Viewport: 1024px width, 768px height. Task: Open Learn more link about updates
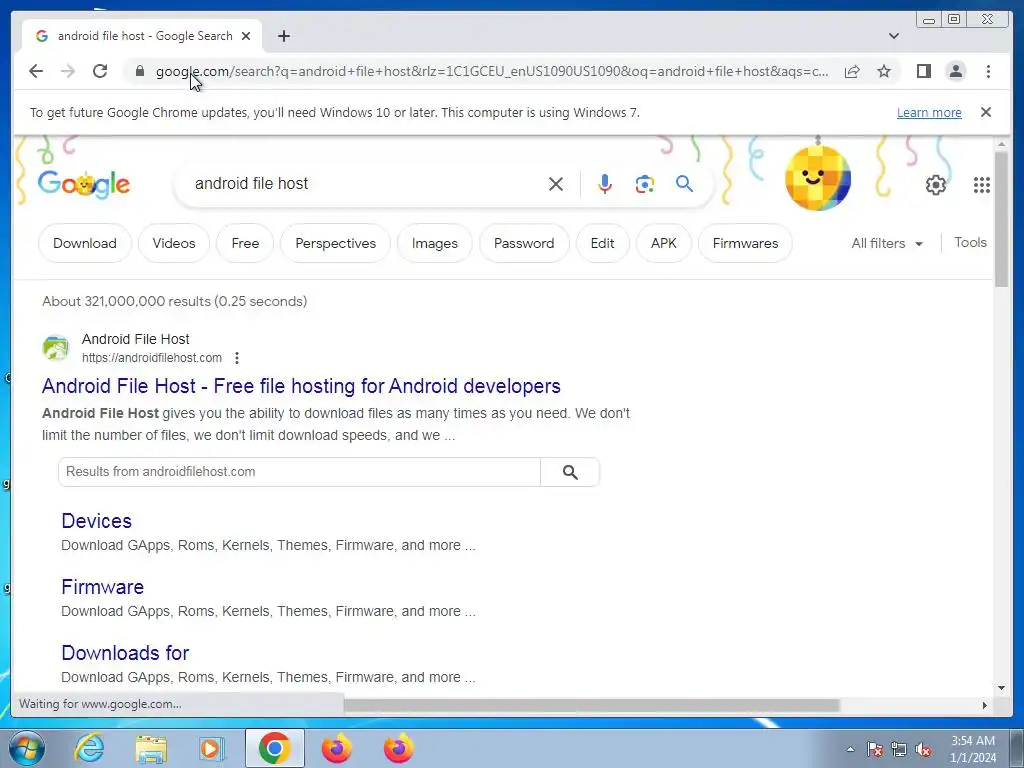[929, 112]
